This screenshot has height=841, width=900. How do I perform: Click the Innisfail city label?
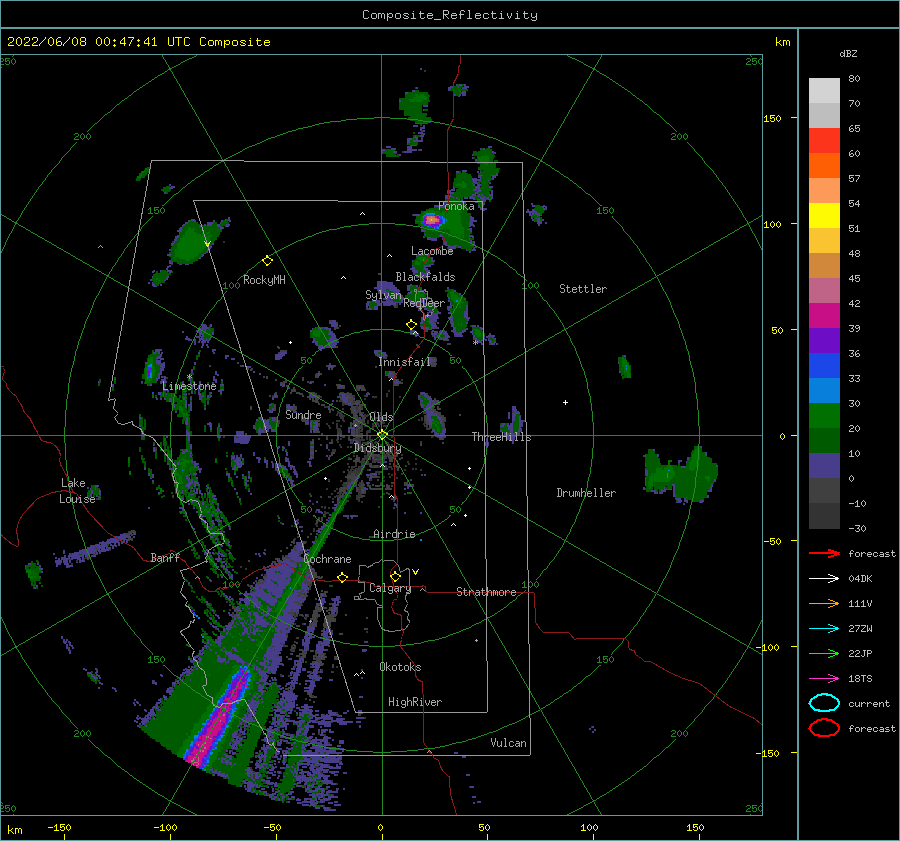point(404,362)
